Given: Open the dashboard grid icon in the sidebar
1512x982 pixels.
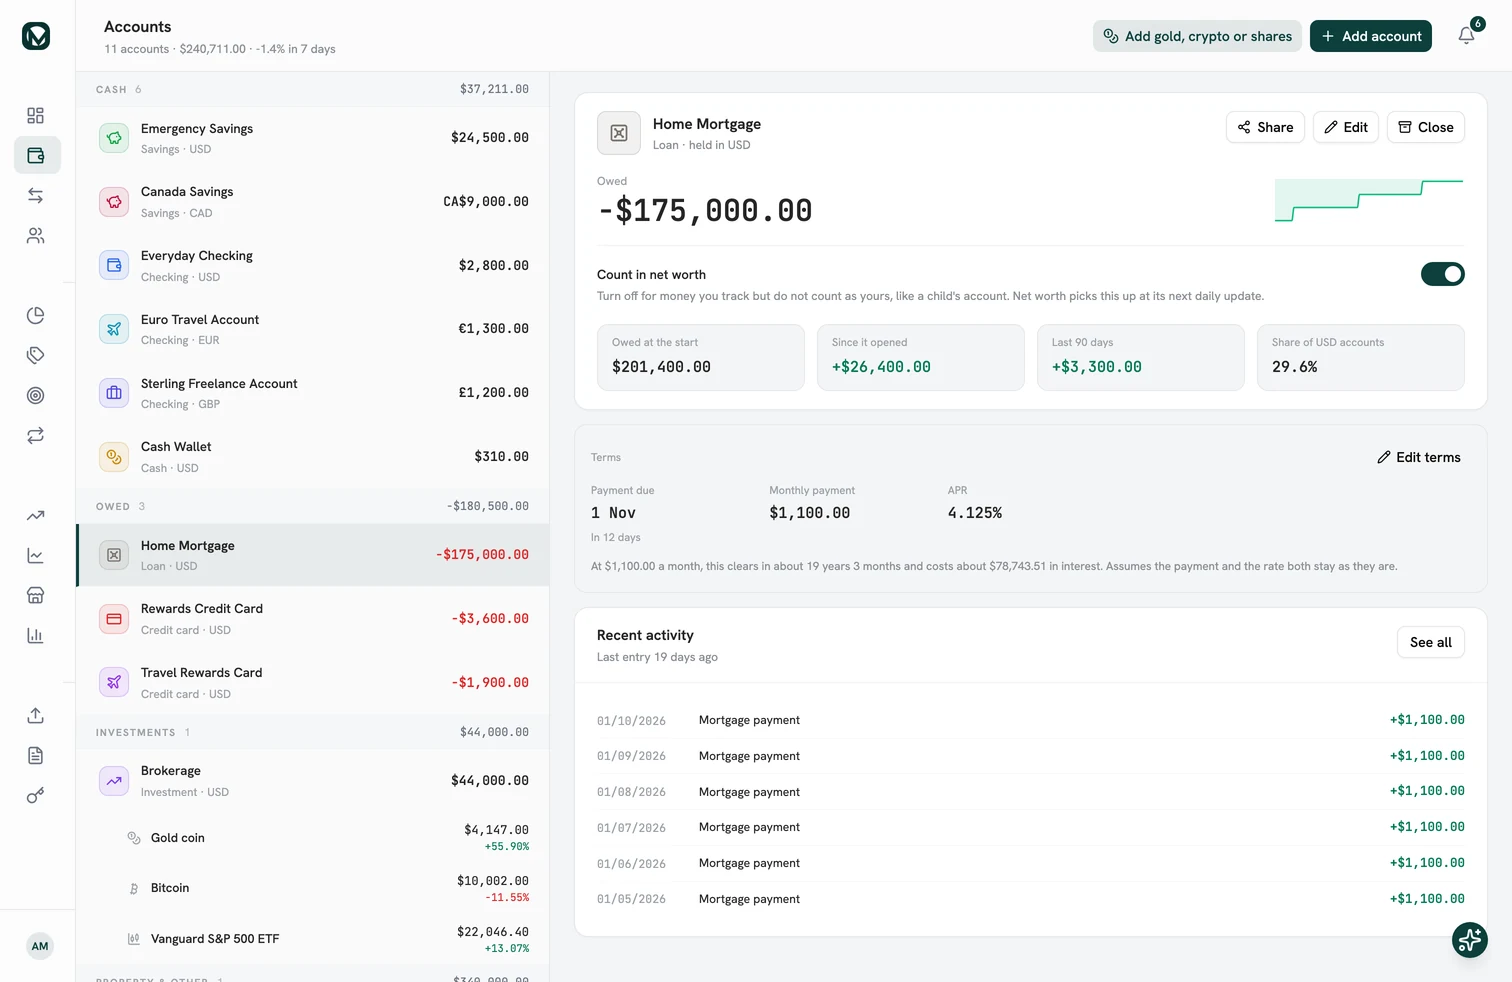Looking at the screenshot, I should 36,116.
